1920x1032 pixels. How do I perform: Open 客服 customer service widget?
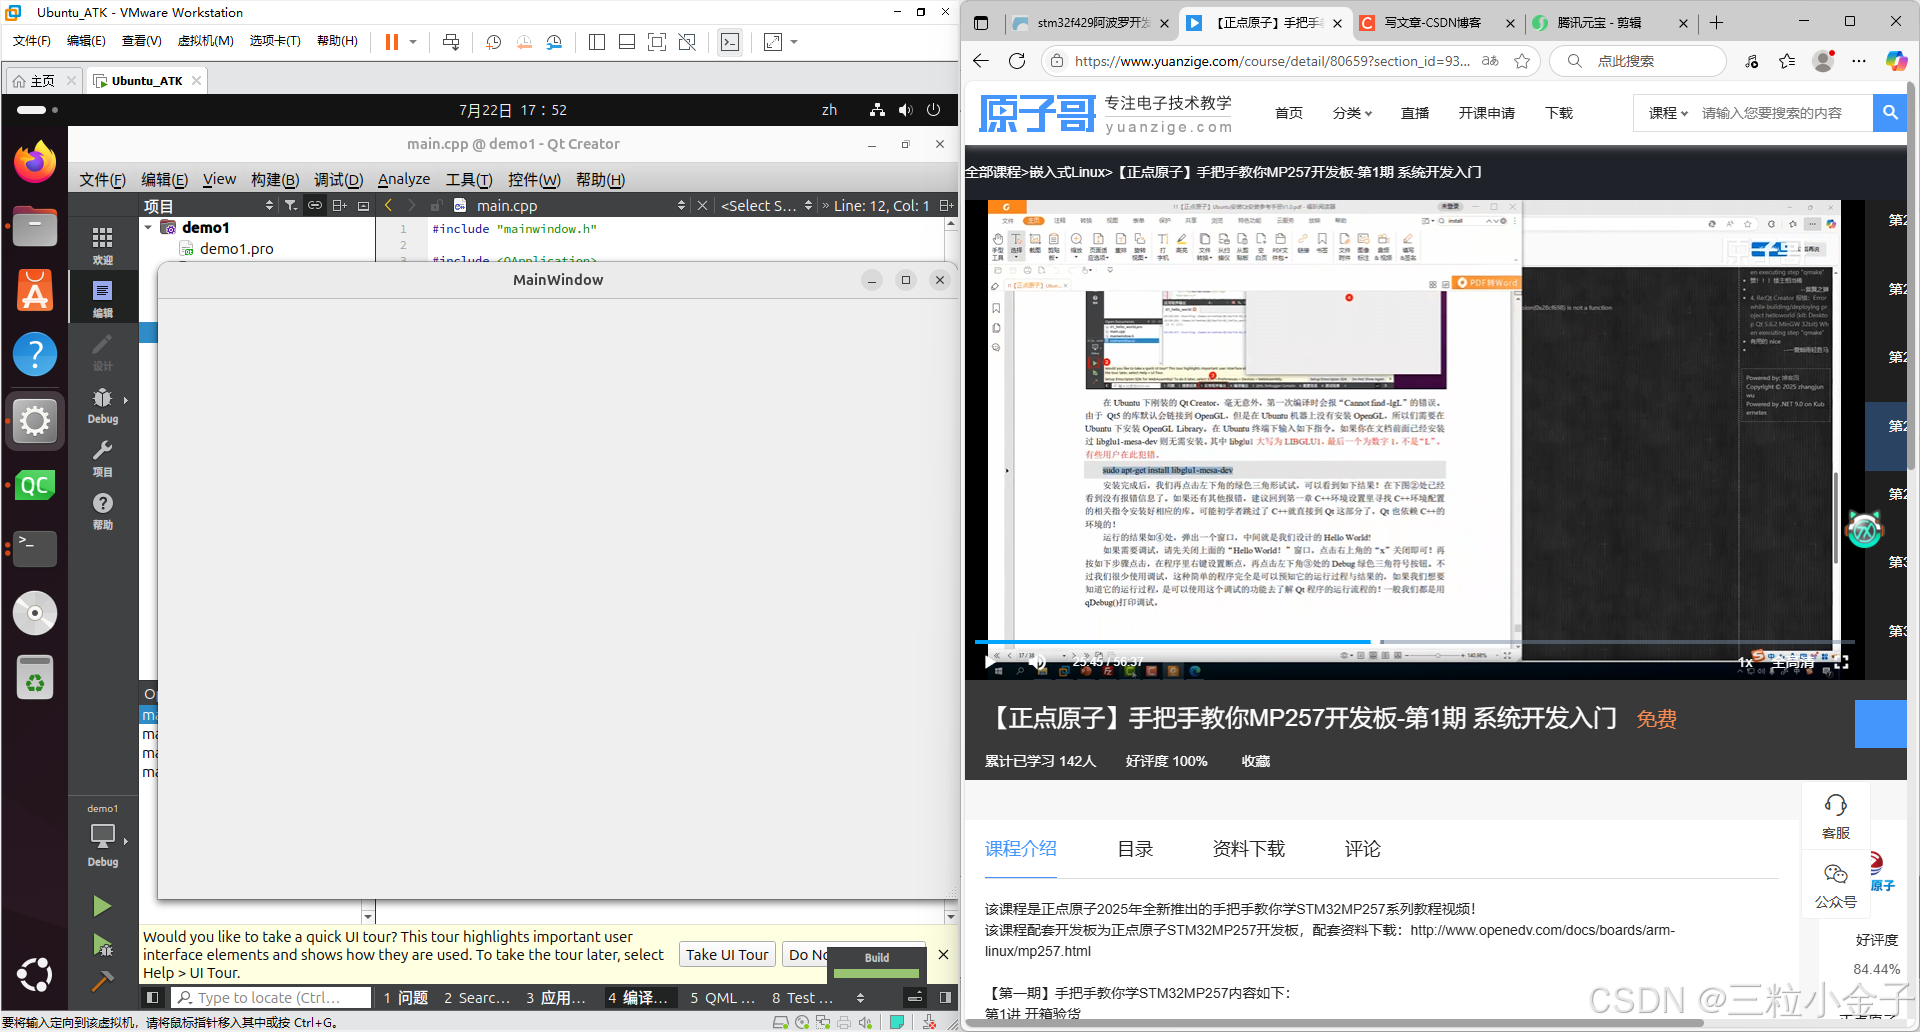coord(1836,816)
